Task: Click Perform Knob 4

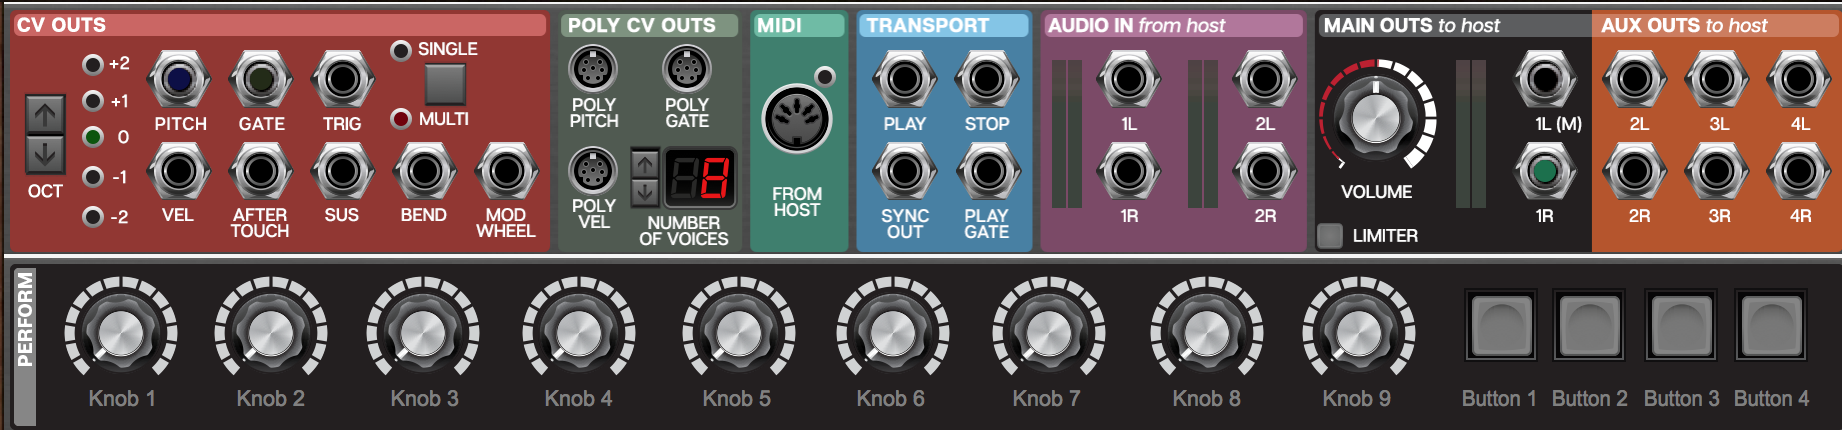Action: (x=579, y=333)
